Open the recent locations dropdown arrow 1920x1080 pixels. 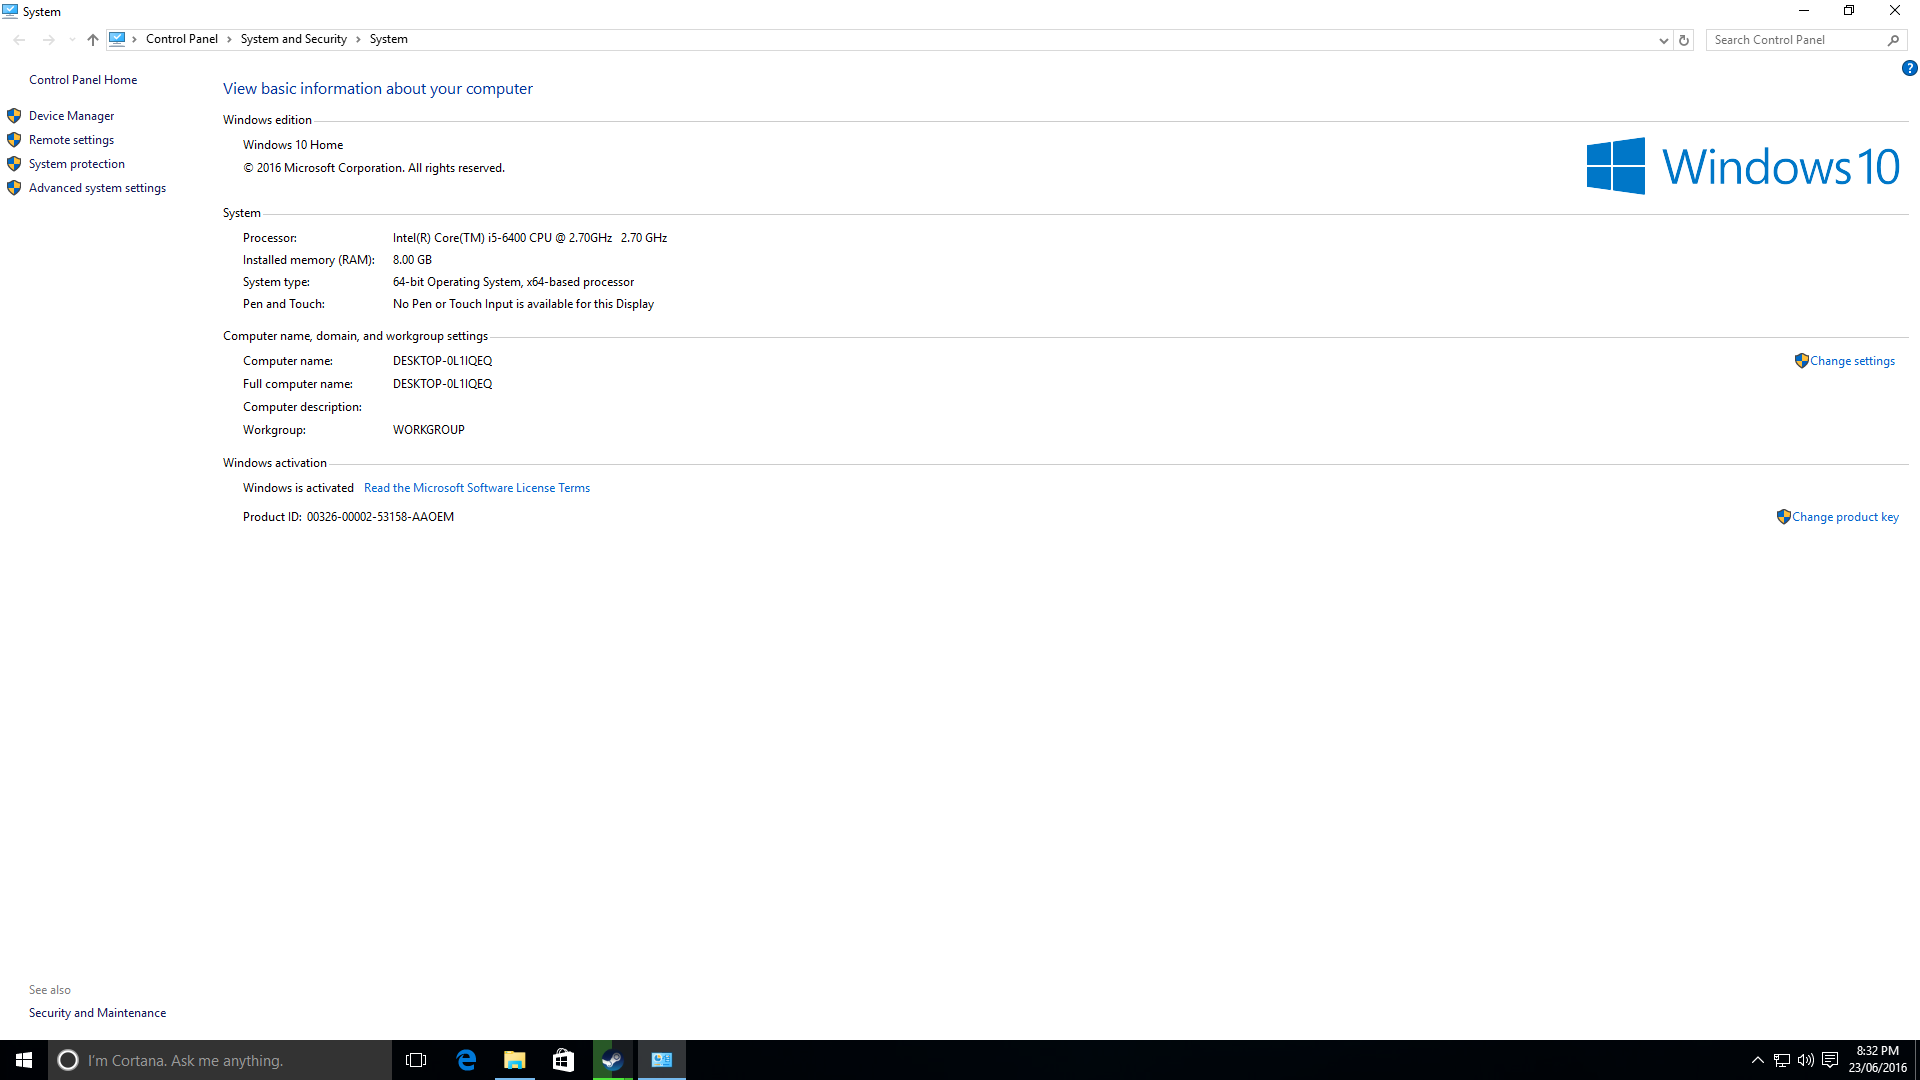(71, 40)
